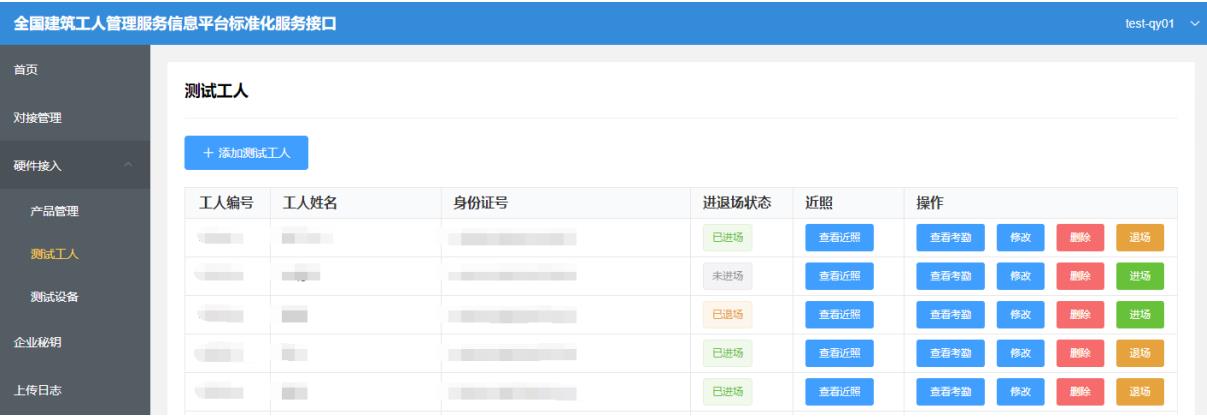
Task: Open 企业秘钥 in the sidebar
Action: pos(37,343)
